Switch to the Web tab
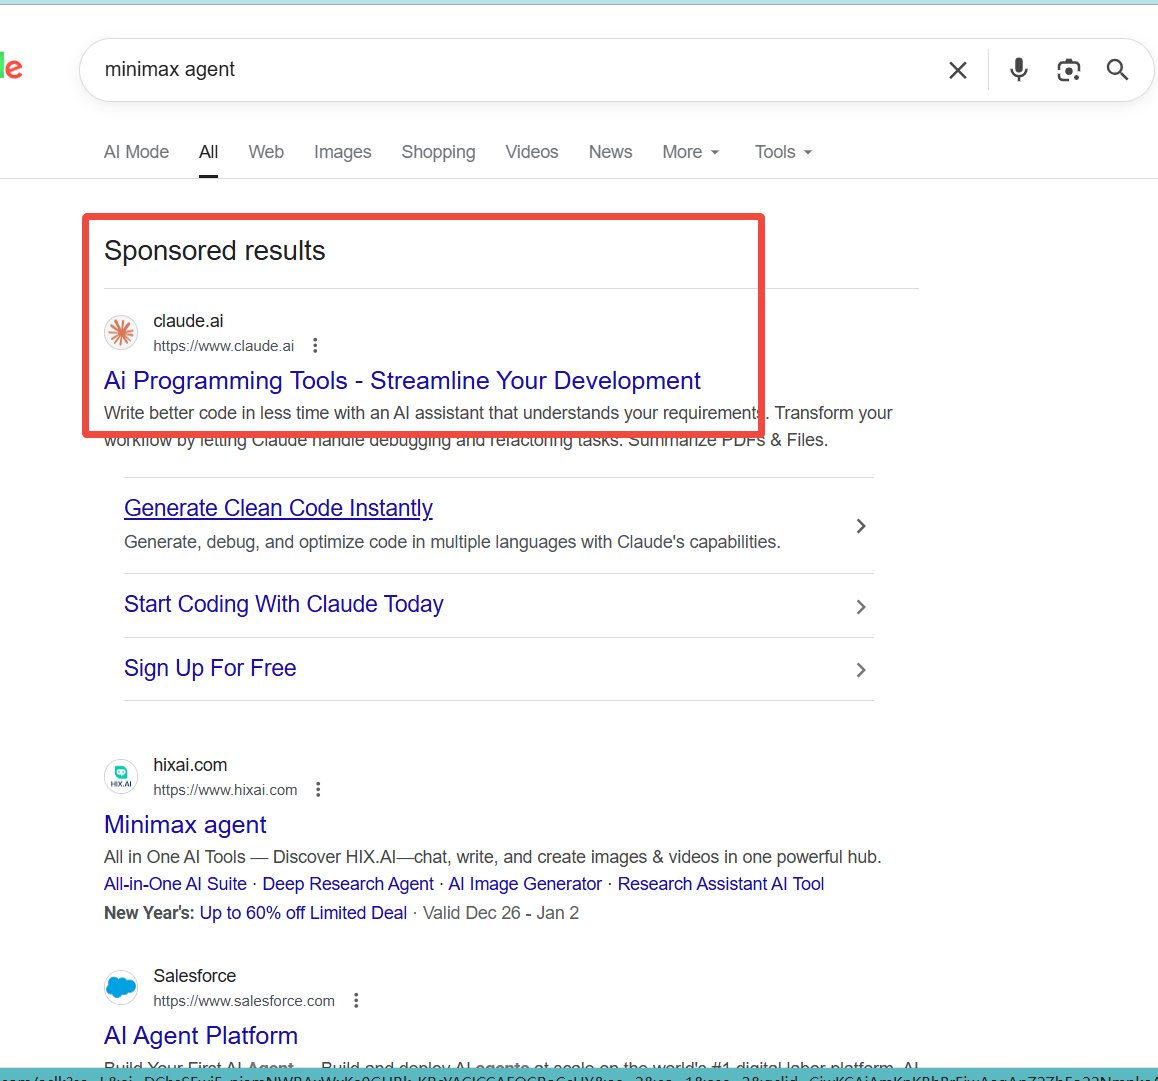 [266, 152]
